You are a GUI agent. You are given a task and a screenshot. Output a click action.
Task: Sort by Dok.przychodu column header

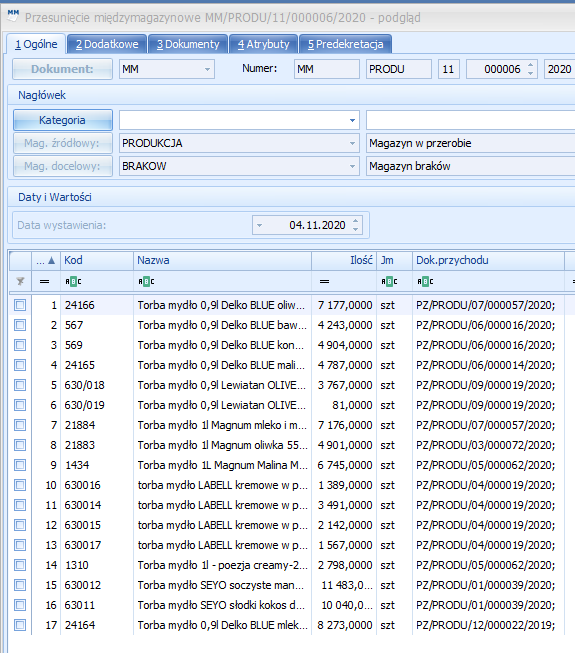488,260
